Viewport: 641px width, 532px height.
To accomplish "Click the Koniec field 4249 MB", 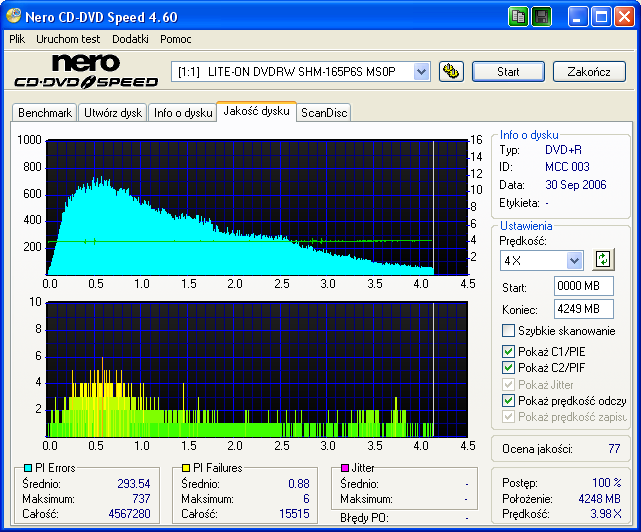I will [584, 309].
